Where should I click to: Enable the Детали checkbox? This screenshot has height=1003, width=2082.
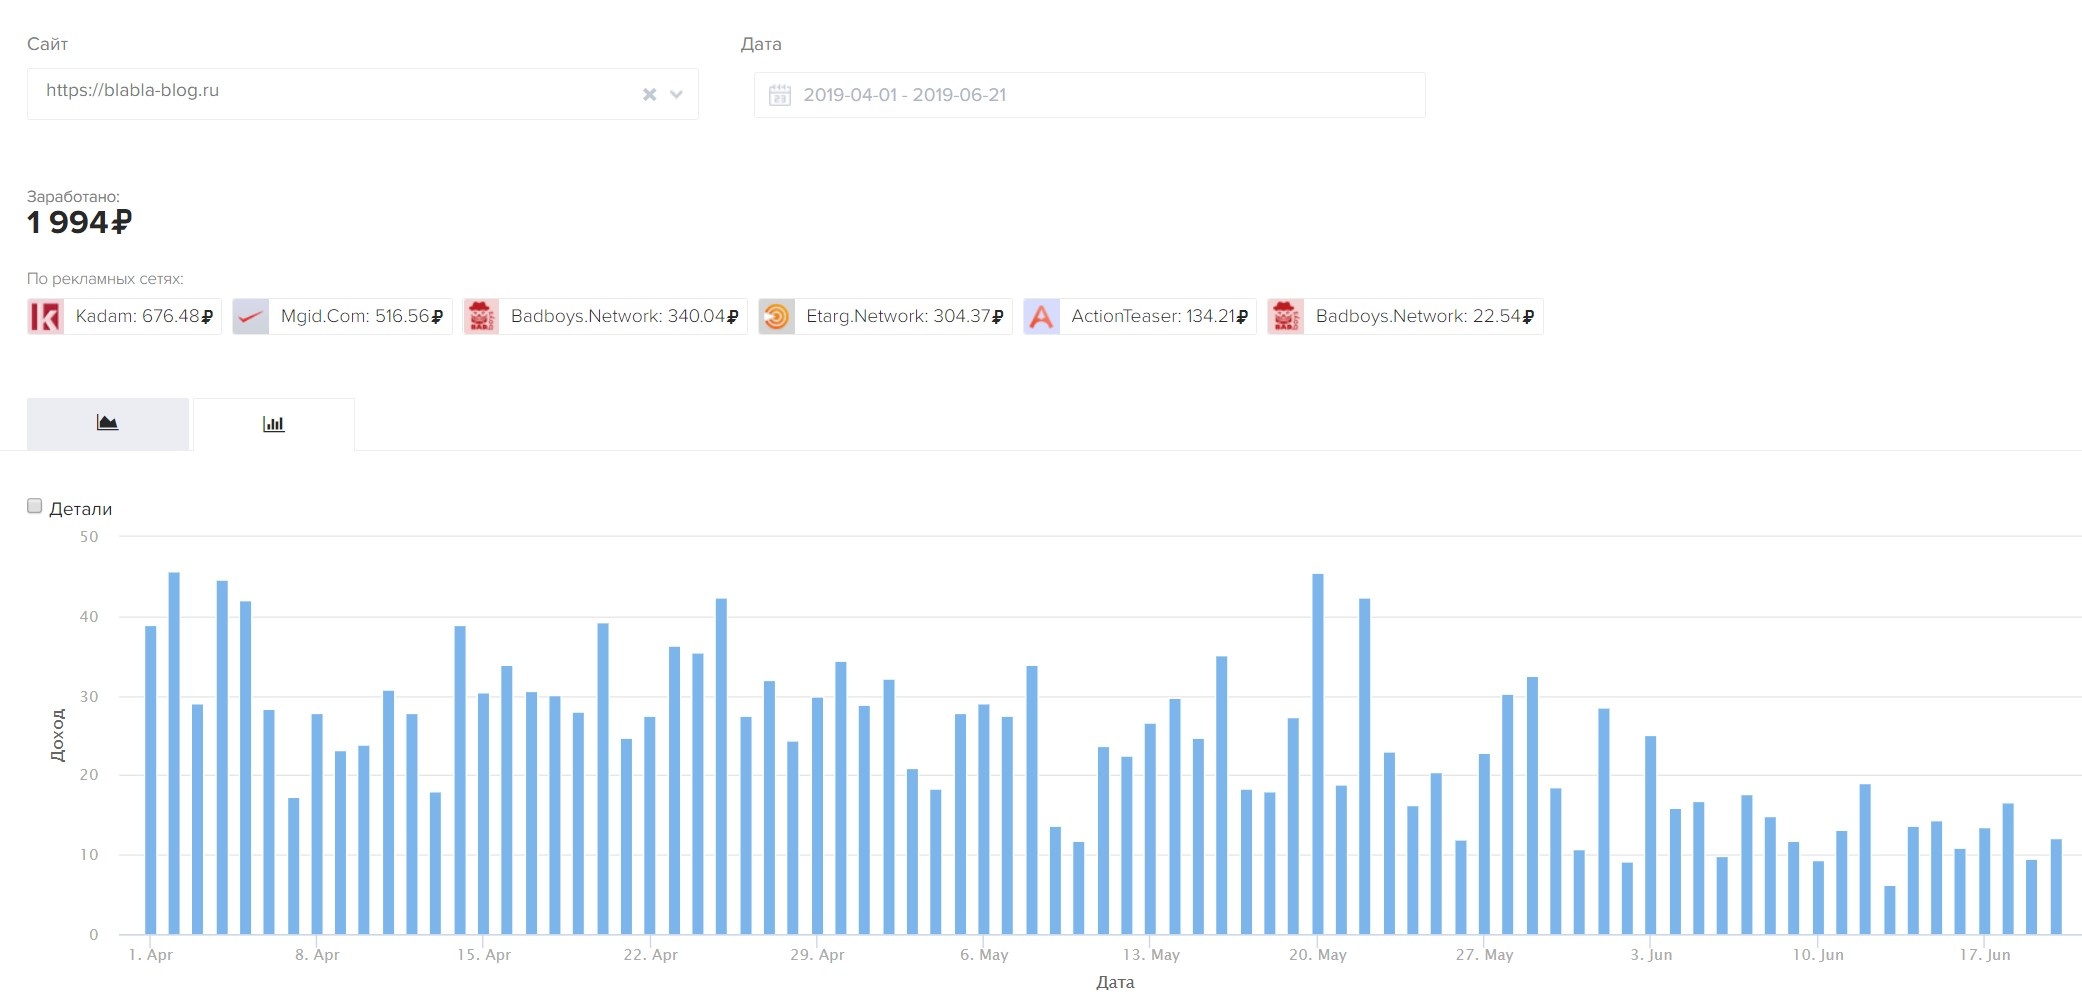coord(35,506)
